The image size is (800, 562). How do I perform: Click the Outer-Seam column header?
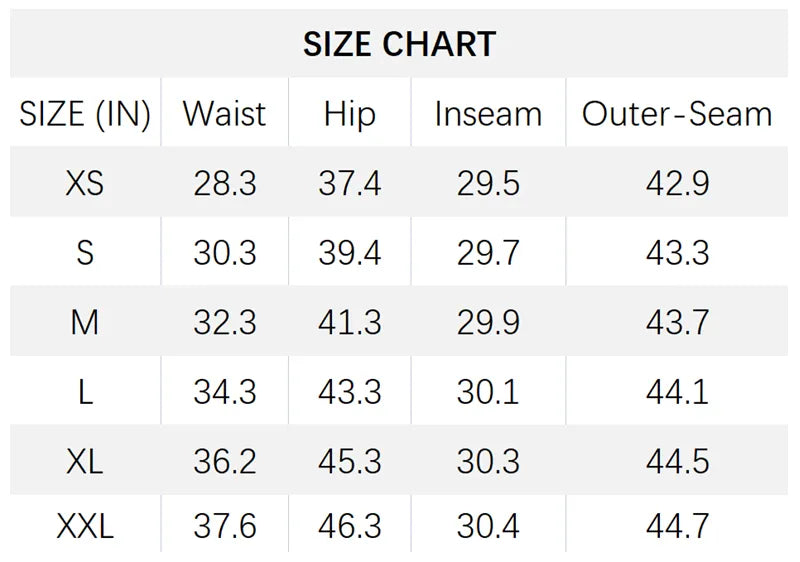(x=677, y=114)
